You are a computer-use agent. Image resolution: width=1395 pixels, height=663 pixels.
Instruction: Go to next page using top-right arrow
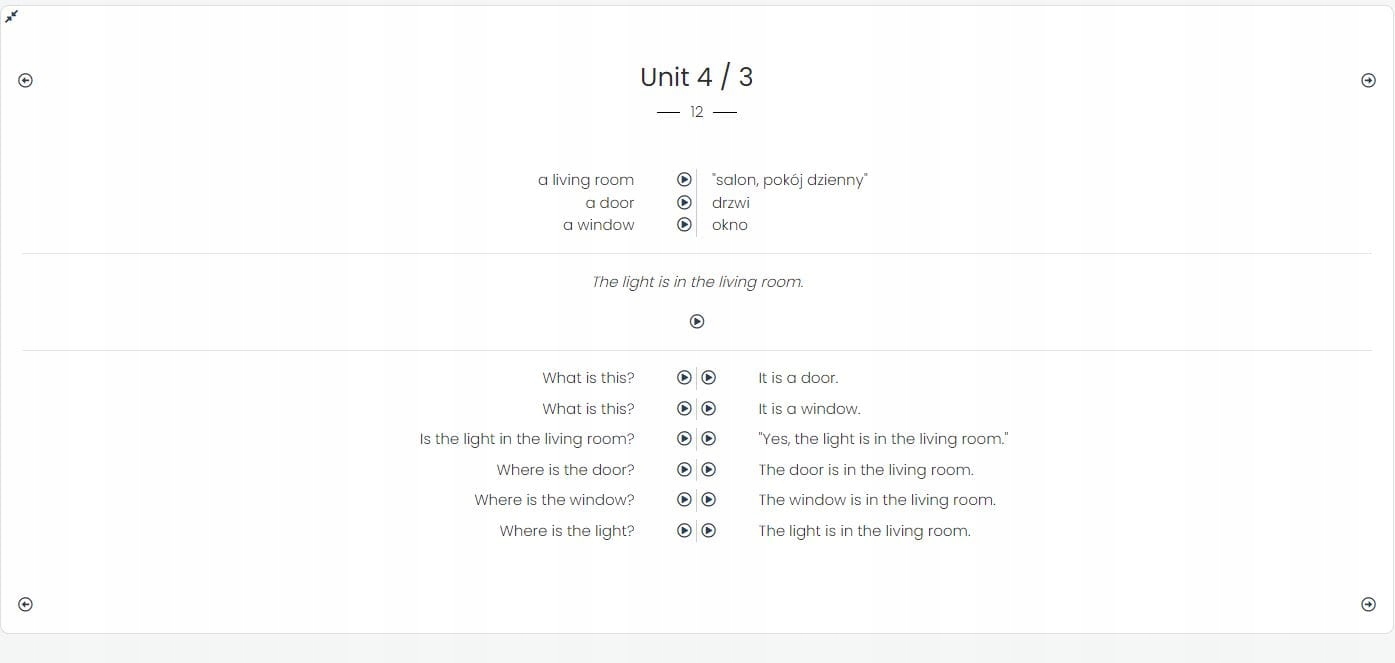[x=1368, y=81]
